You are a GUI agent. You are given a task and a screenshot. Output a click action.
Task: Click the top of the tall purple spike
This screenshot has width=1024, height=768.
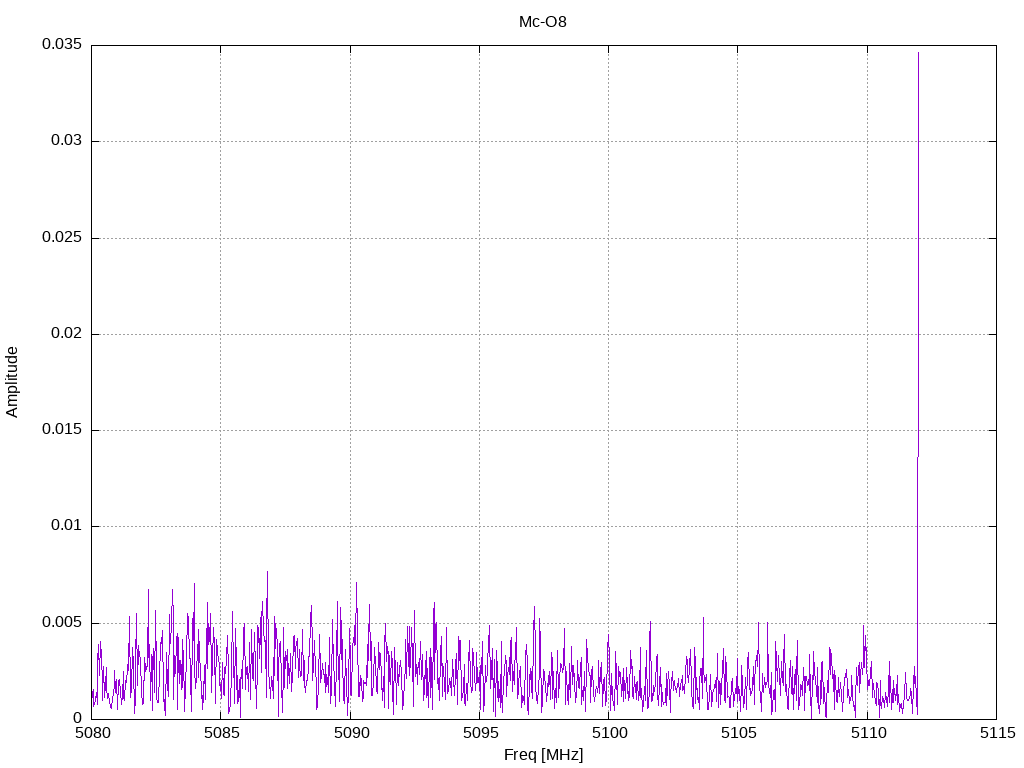click(x=918, y=54)
